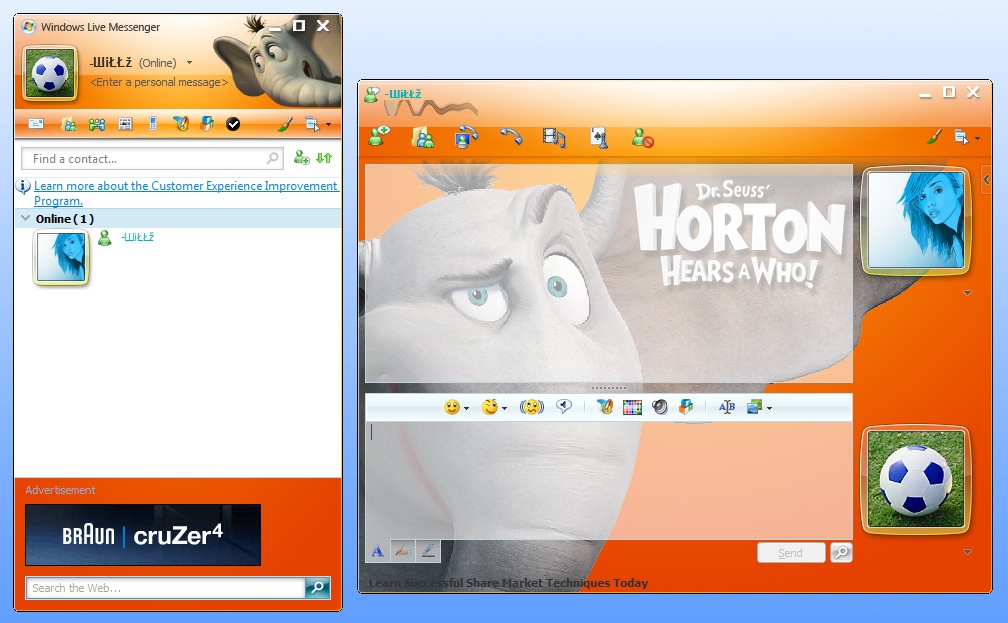Viewport: 1008px width, 623px height.
Task: Click the Send button
Action: tap(791, 553)
